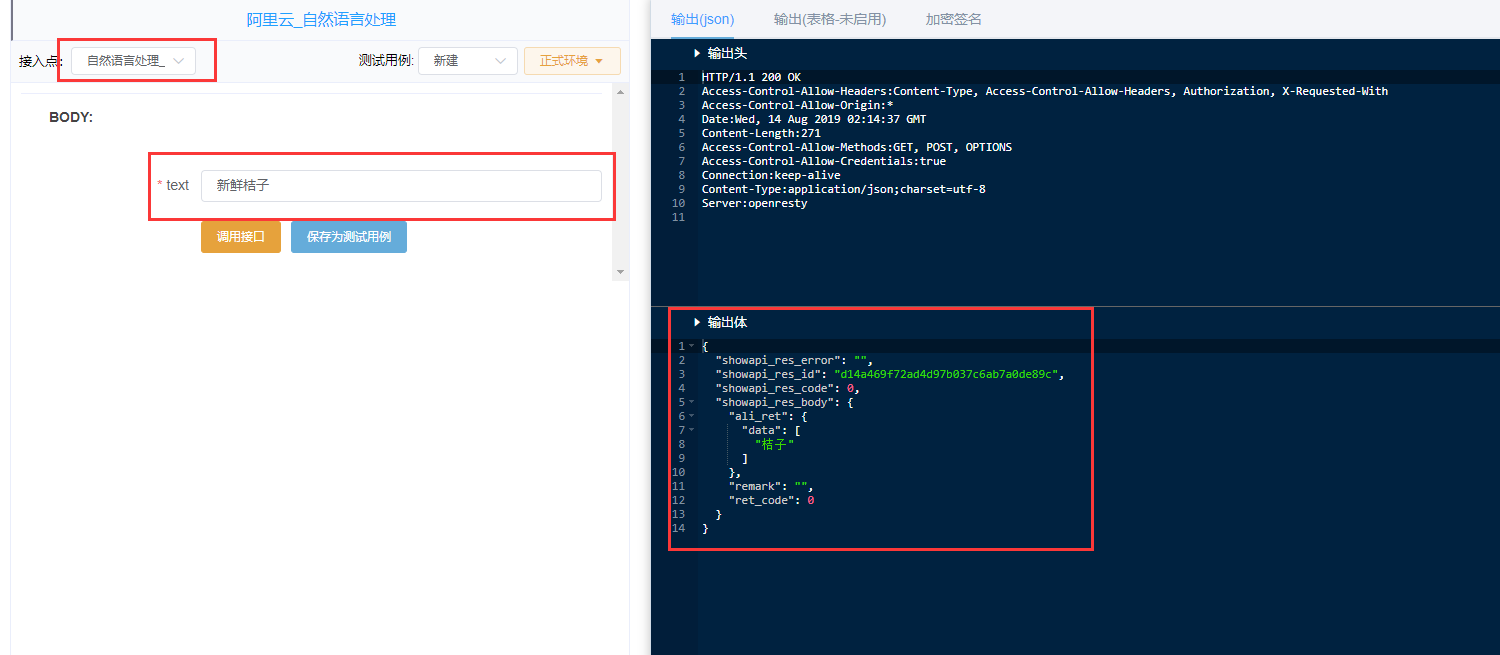Fold the JSON root object at line 1

[x=691, y=346]
